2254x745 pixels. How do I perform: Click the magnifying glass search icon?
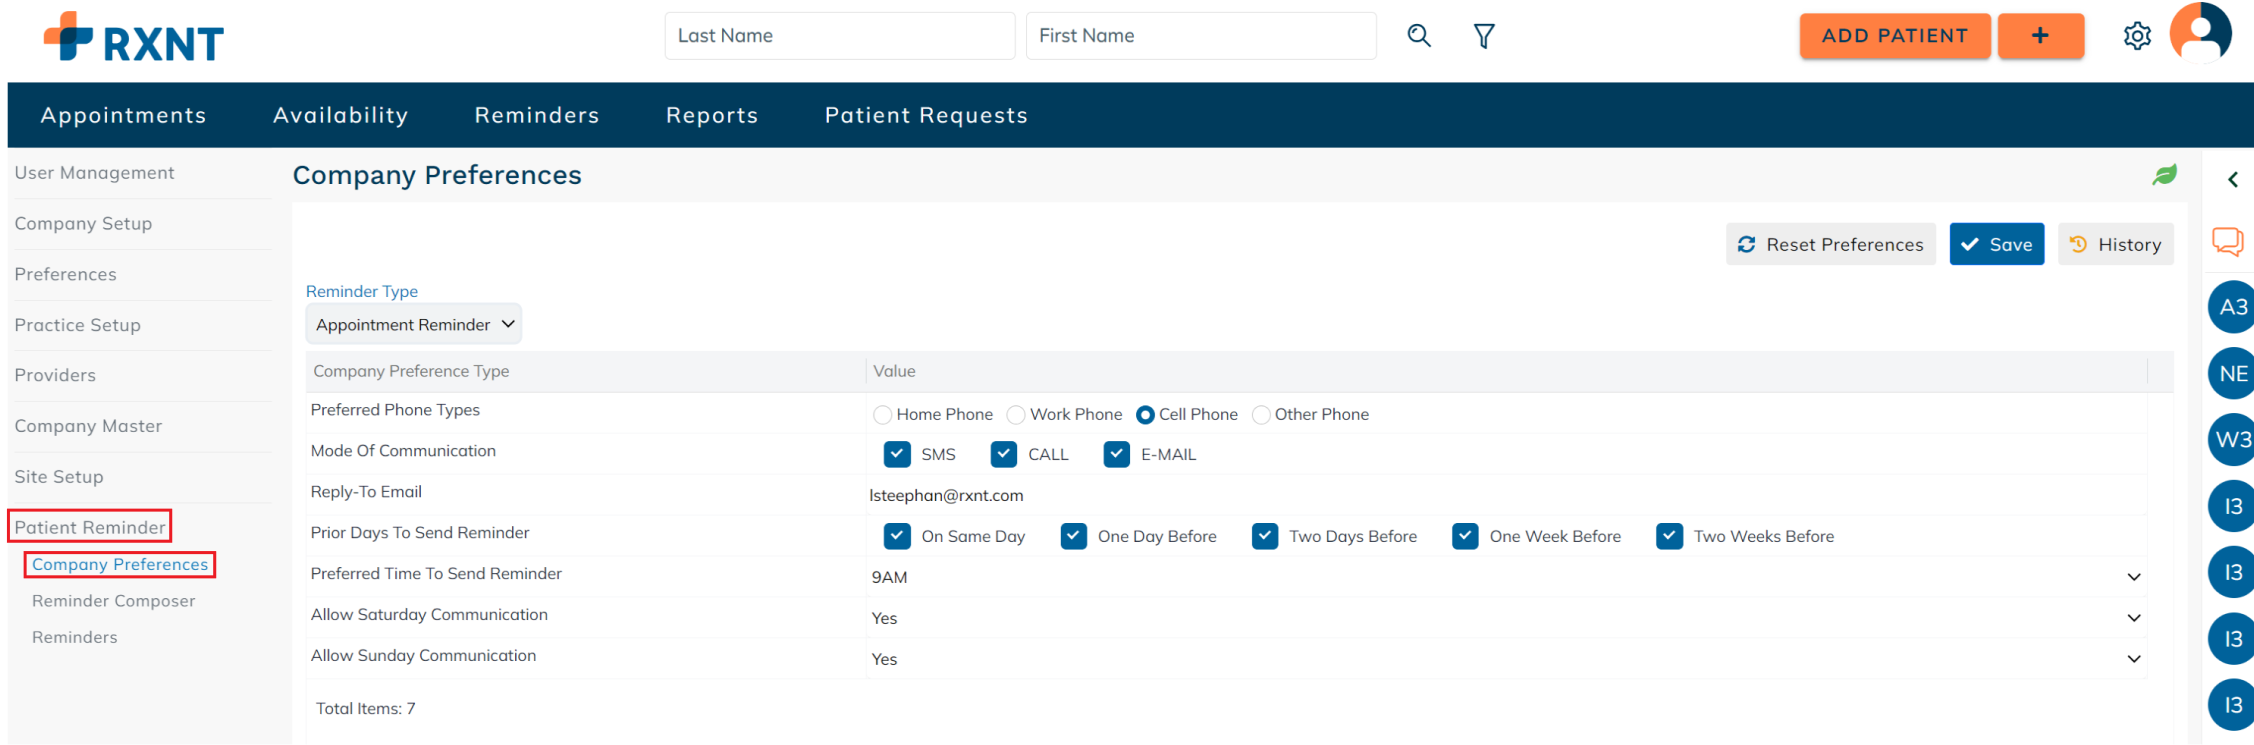1418,36
